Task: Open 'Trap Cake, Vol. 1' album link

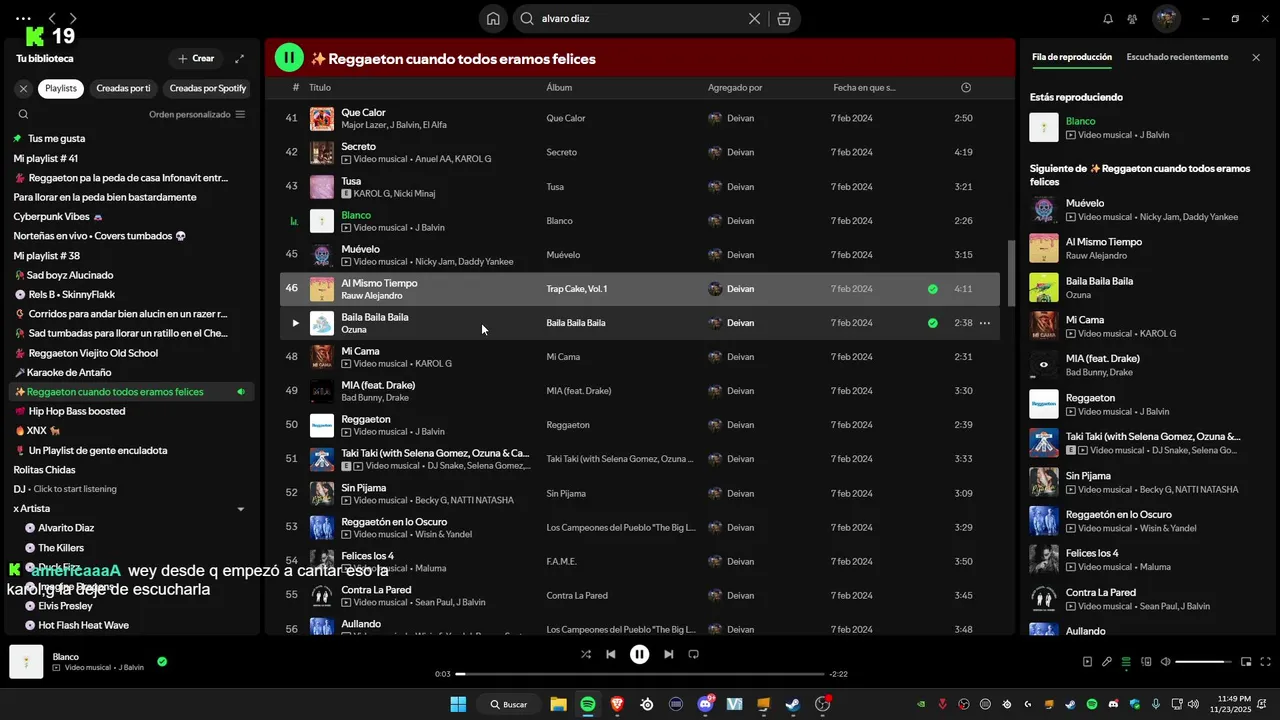Action: click(x=576, y=289)
